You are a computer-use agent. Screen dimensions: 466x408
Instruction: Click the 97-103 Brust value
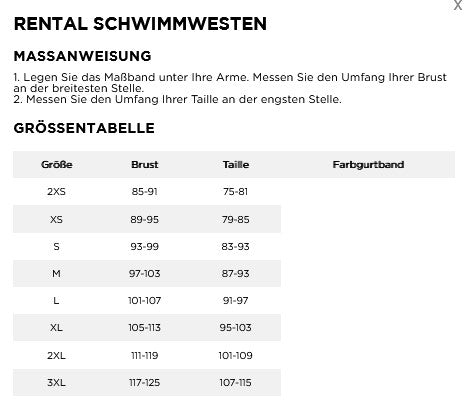(145, 274)
